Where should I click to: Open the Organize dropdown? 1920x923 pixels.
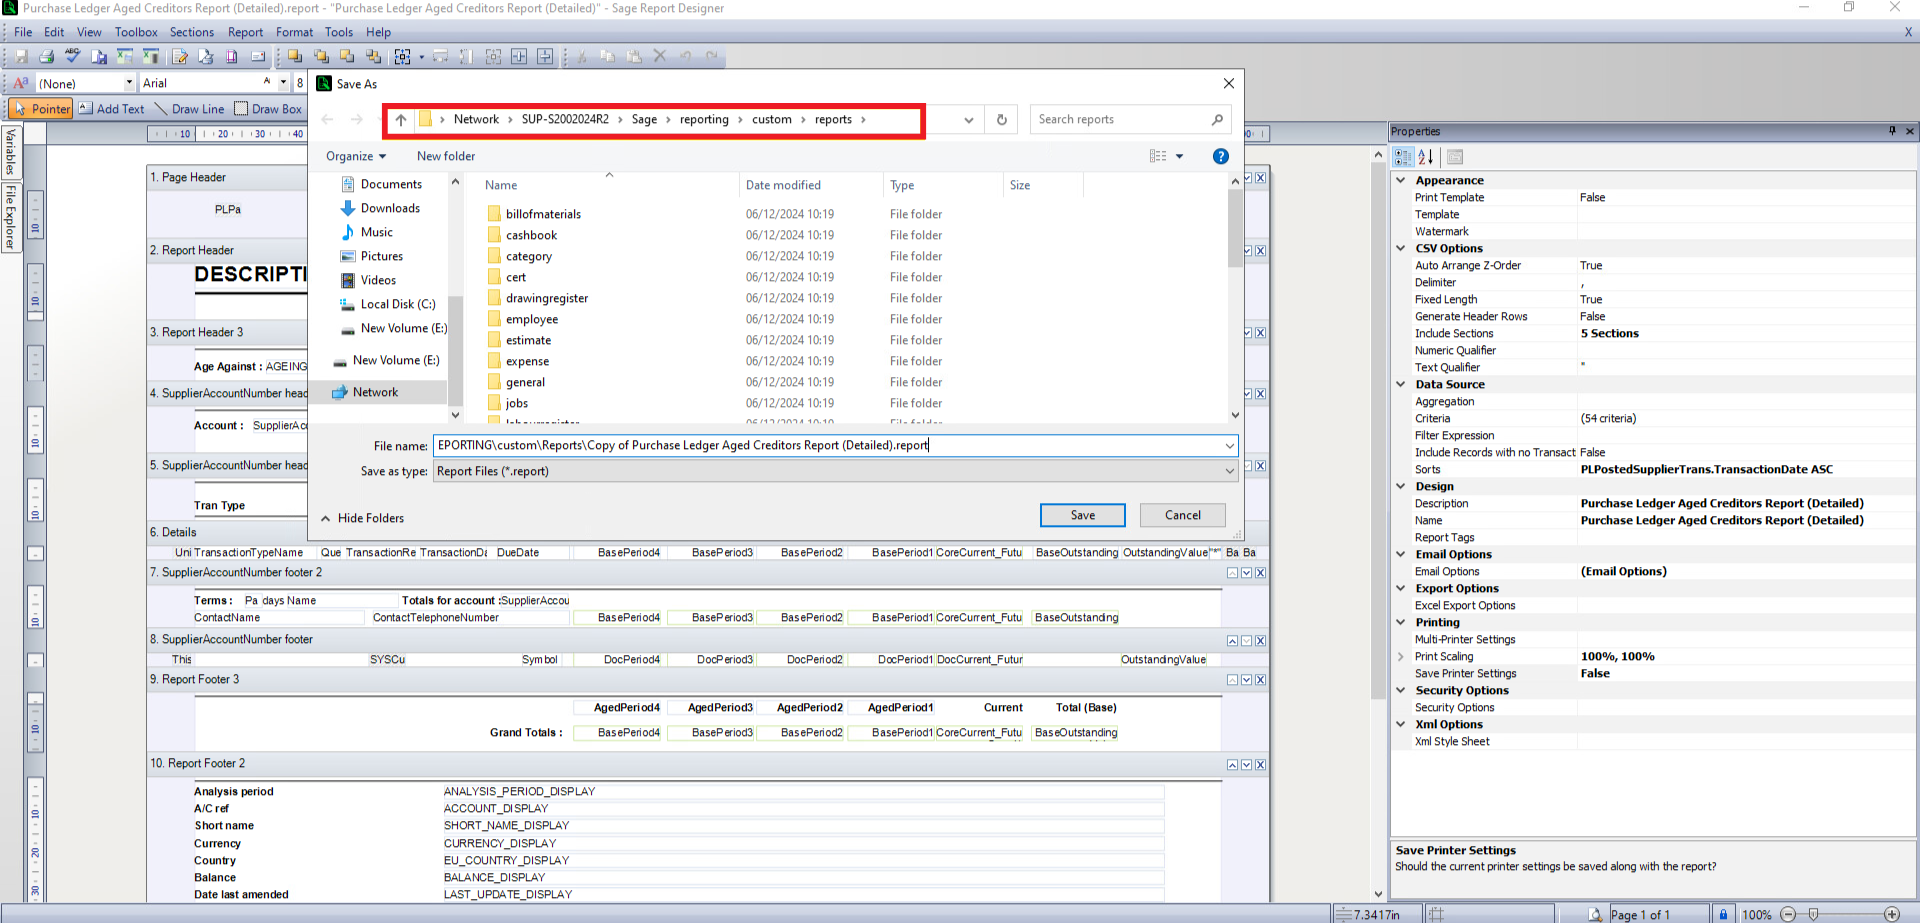pyautogui.click(x=355, y=156)
